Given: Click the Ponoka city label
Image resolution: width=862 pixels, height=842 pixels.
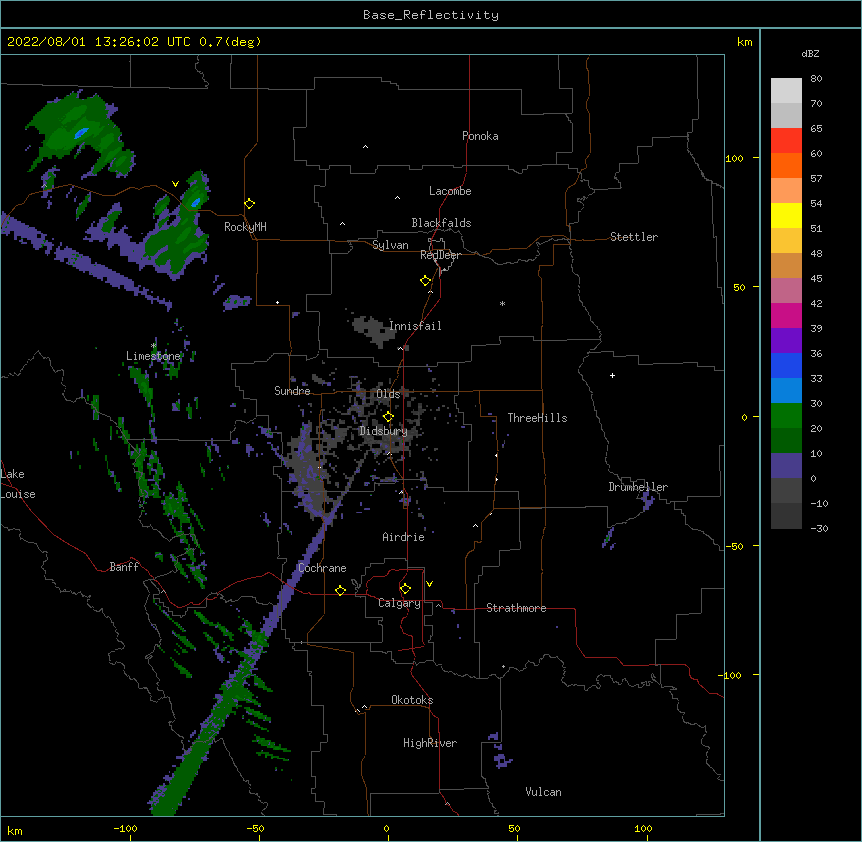Looking at the screenshot, I should click(480, 136).
